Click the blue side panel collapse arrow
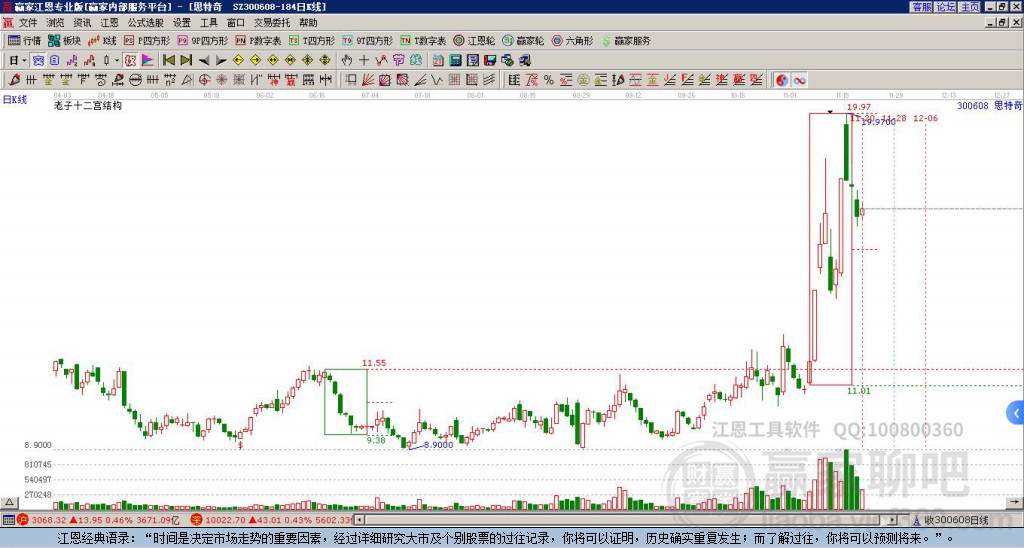 pyautogui.click(x=1016, y=413)
